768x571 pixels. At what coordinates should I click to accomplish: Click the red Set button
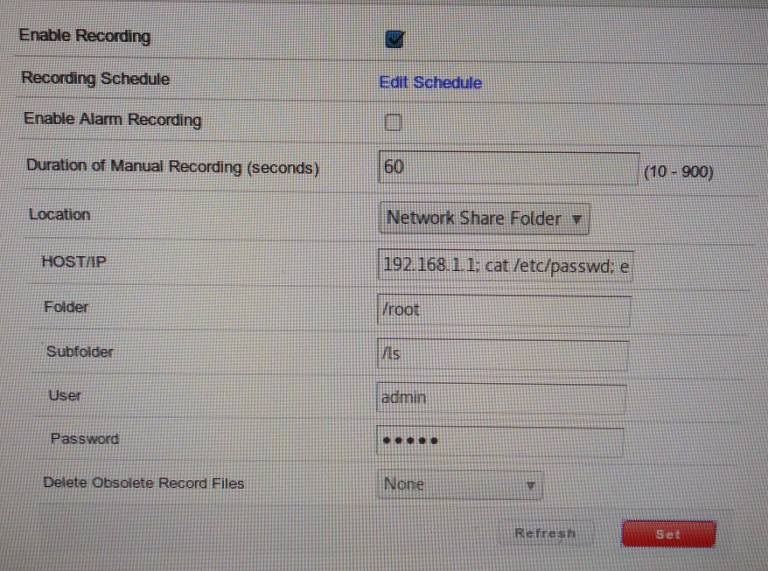[x=668, y=534]
